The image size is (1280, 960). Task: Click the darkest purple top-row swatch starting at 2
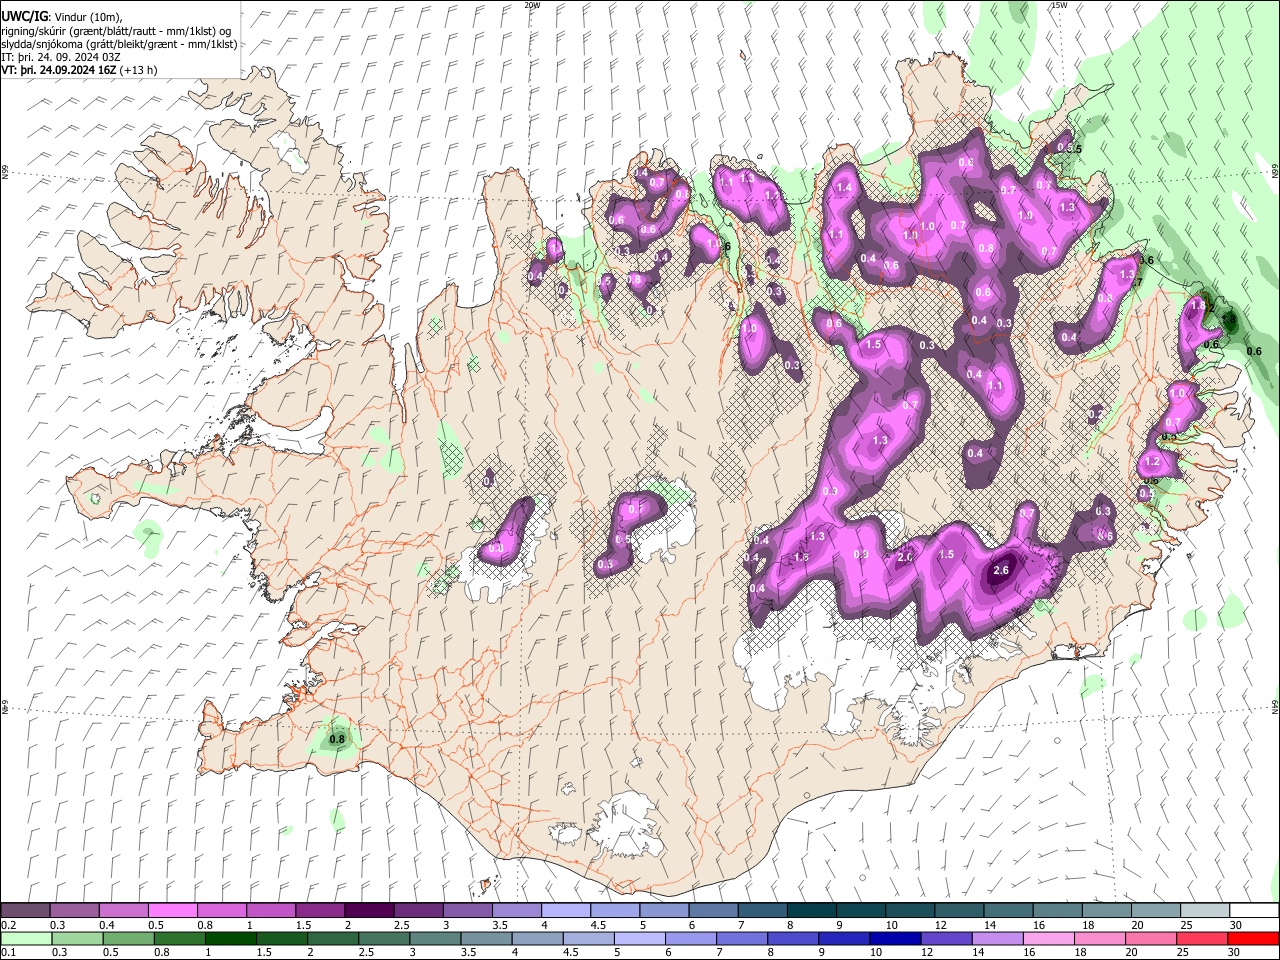(x=368, y=911)
